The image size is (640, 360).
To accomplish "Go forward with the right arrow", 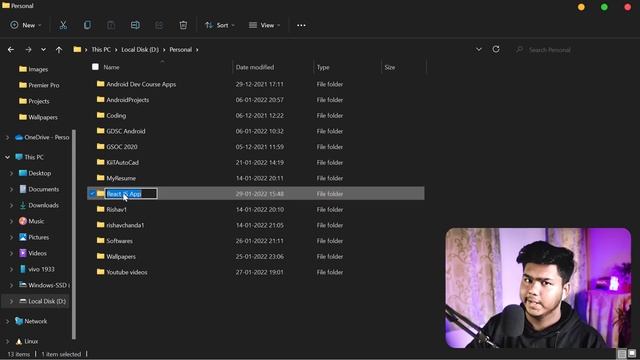I will pos(28,50).
